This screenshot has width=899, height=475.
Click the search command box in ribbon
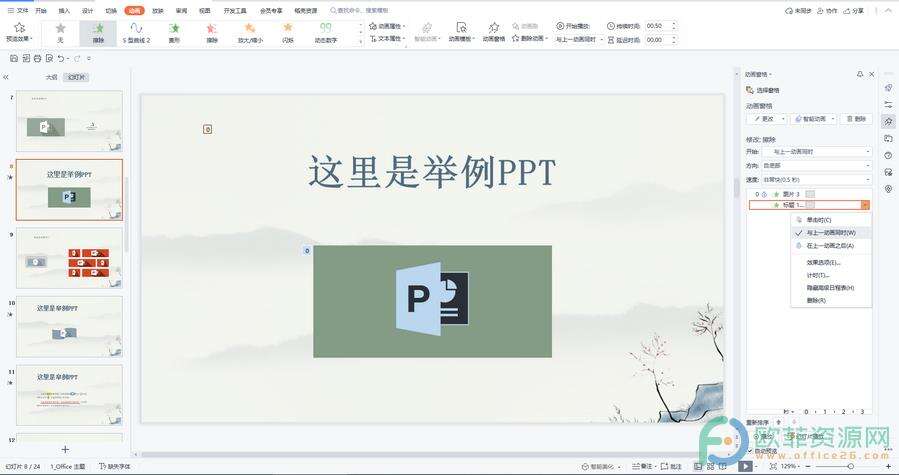[359, 11]
